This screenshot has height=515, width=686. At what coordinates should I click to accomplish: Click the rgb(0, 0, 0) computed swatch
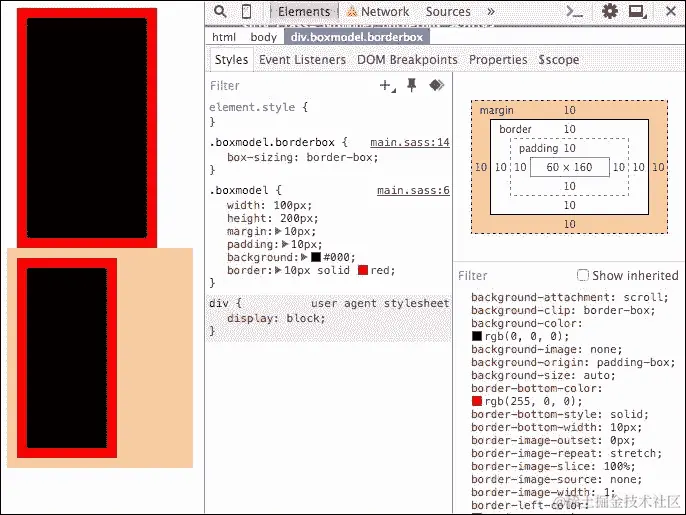(x=476, y=336)
